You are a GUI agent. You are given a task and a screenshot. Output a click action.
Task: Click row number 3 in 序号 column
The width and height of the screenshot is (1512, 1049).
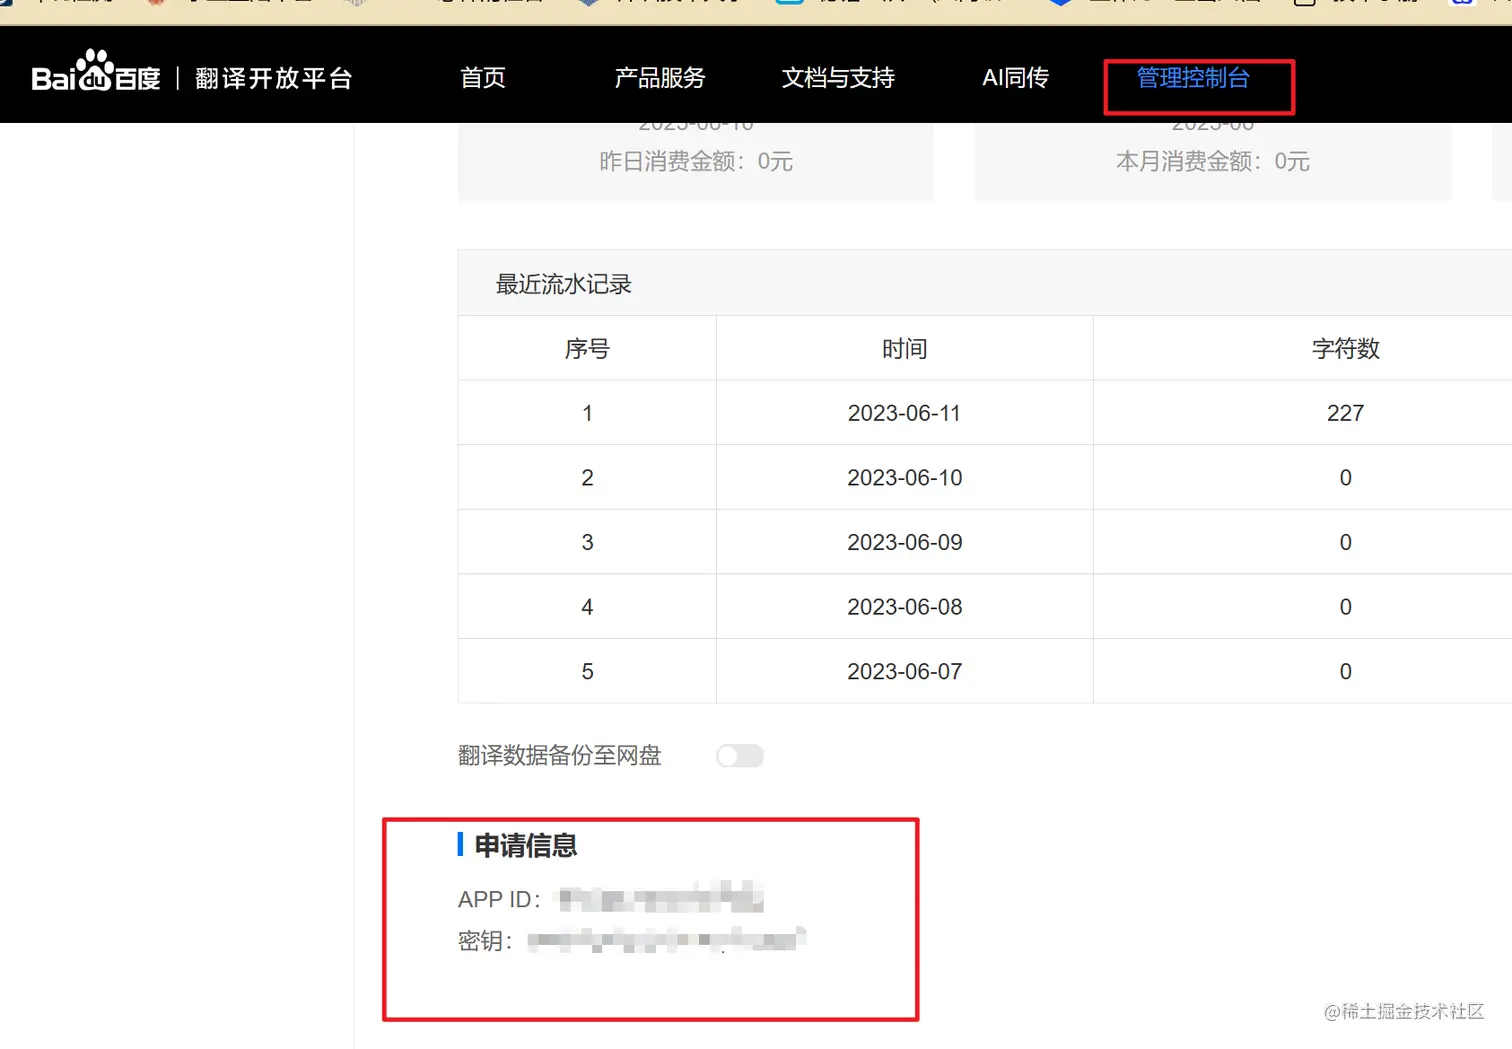pos(587,542)
